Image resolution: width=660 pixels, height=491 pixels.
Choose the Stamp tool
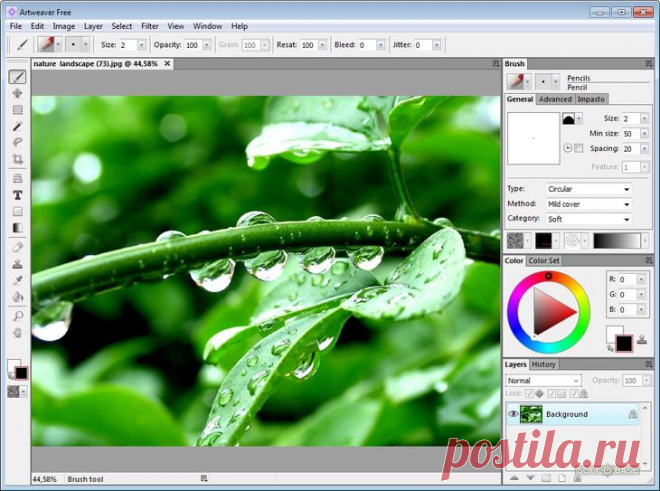click(x=17, y=264)
